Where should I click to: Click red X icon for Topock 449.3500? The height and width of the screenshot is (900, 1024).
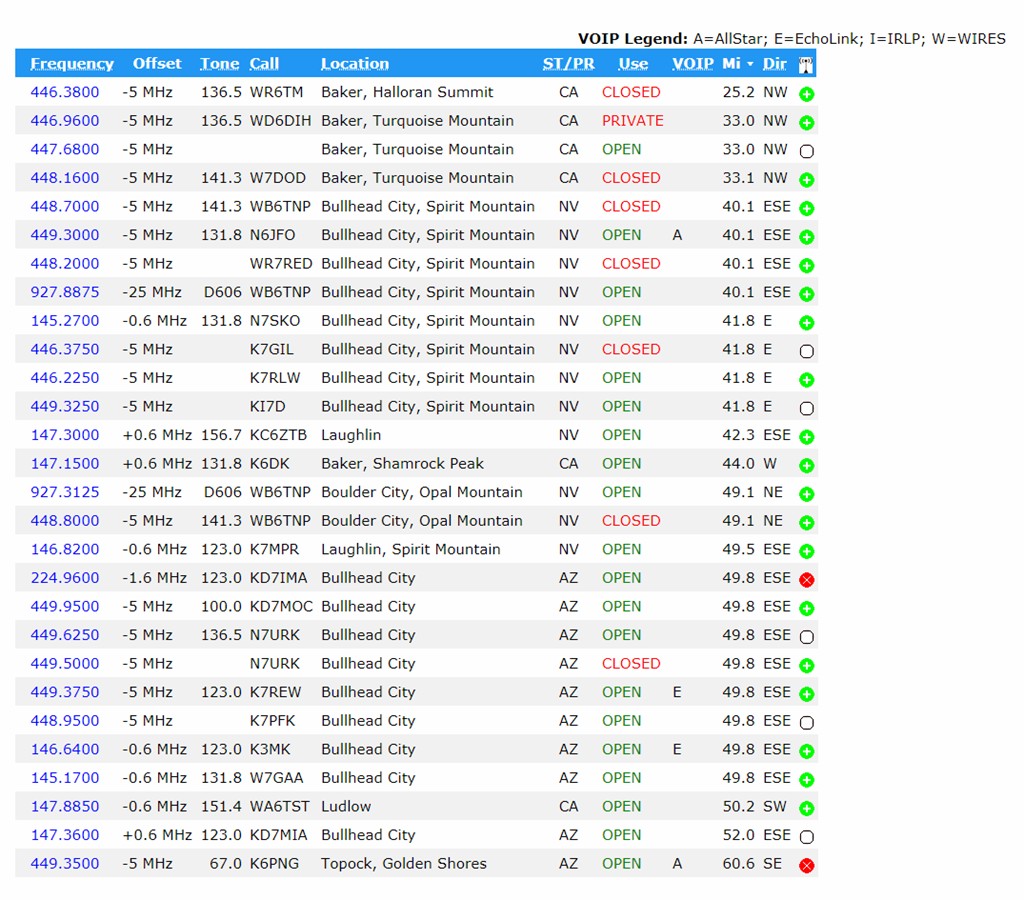tap(806, 865)
